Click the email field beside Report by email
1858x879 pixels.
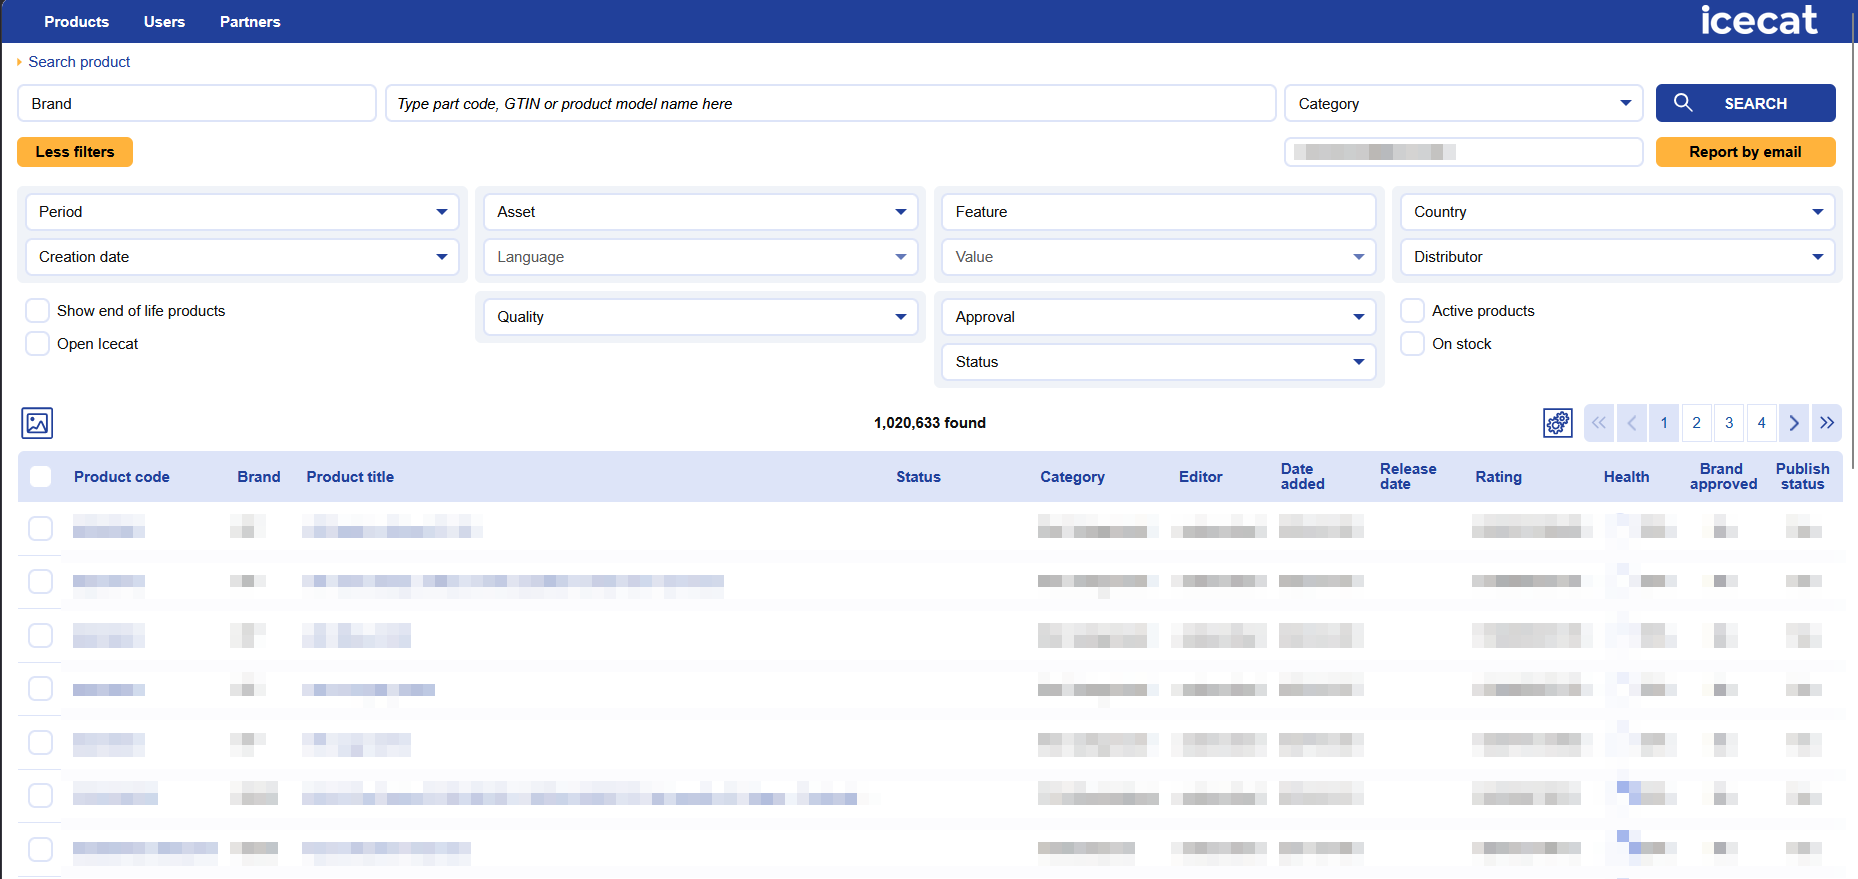coord(1463,152)
